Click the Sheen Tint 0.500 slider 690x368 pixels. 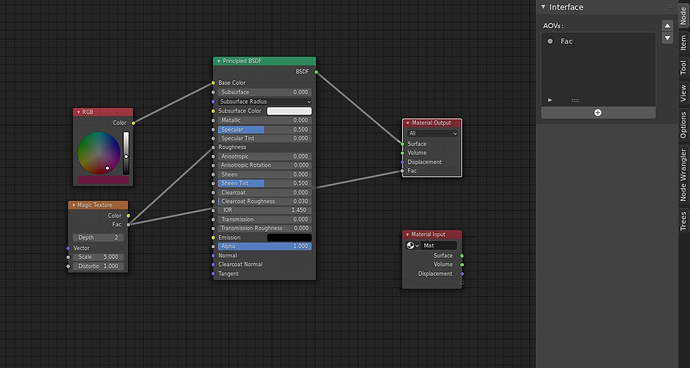265,184
